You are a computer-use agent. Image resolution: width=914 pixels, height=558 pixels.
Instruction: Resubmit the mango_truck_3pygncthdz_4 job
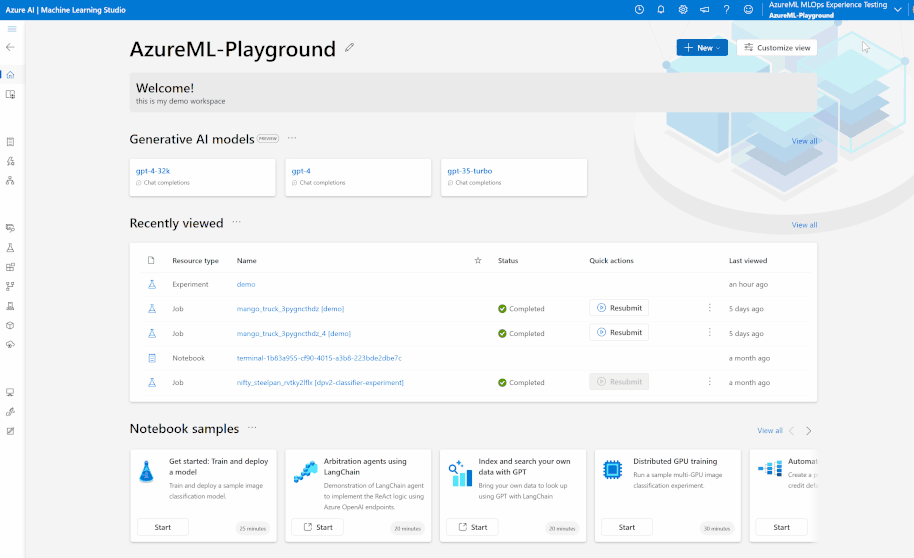coord(619,332)
